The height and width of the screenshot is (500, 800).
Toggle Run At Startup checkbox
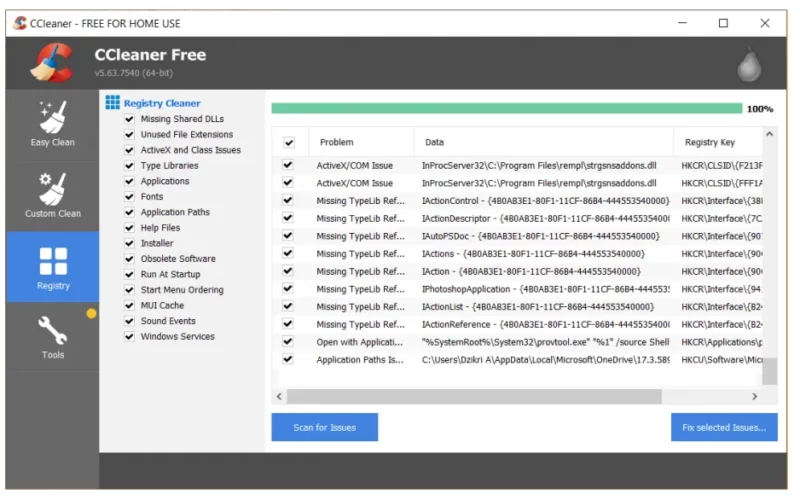coord(130,274)
